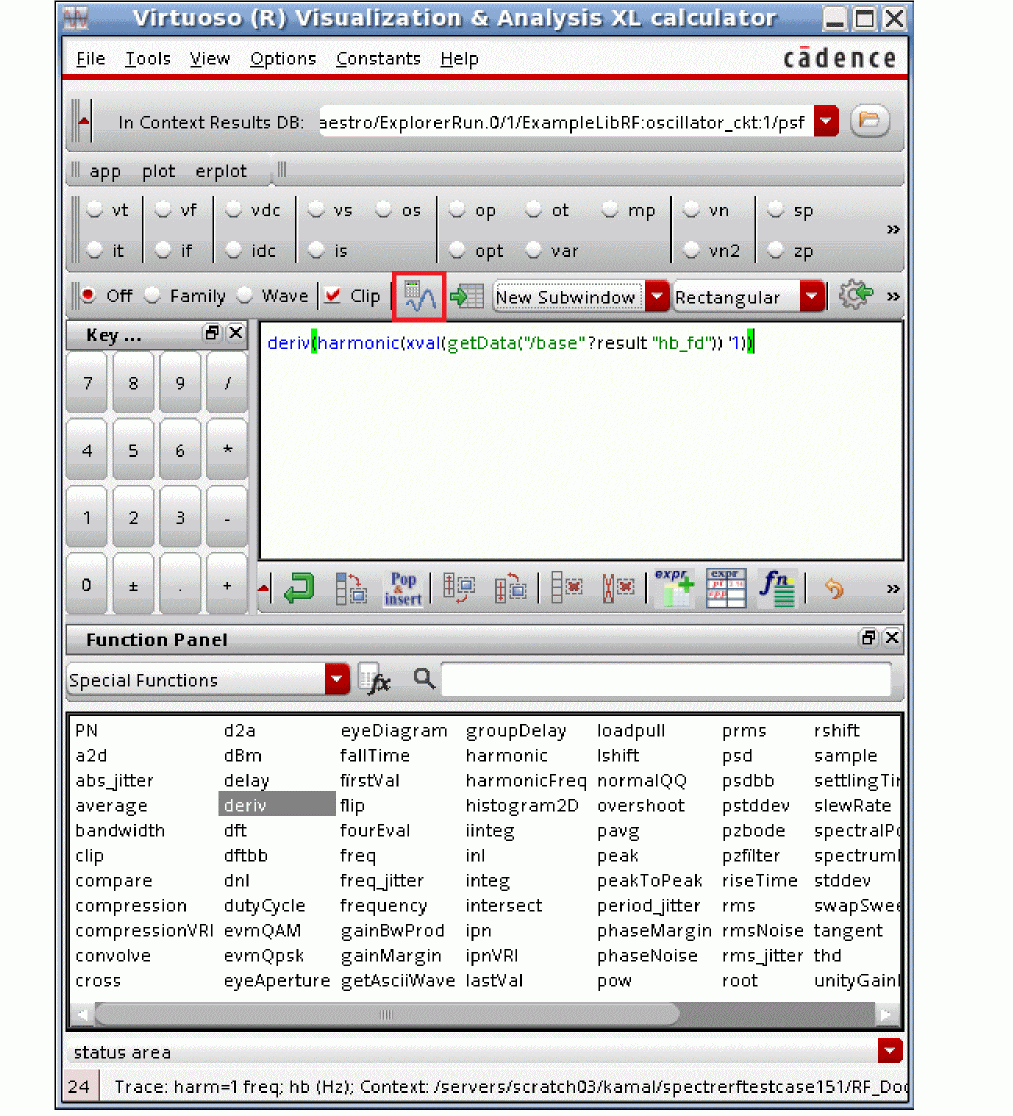Open the Tools menu

(147, 59)
